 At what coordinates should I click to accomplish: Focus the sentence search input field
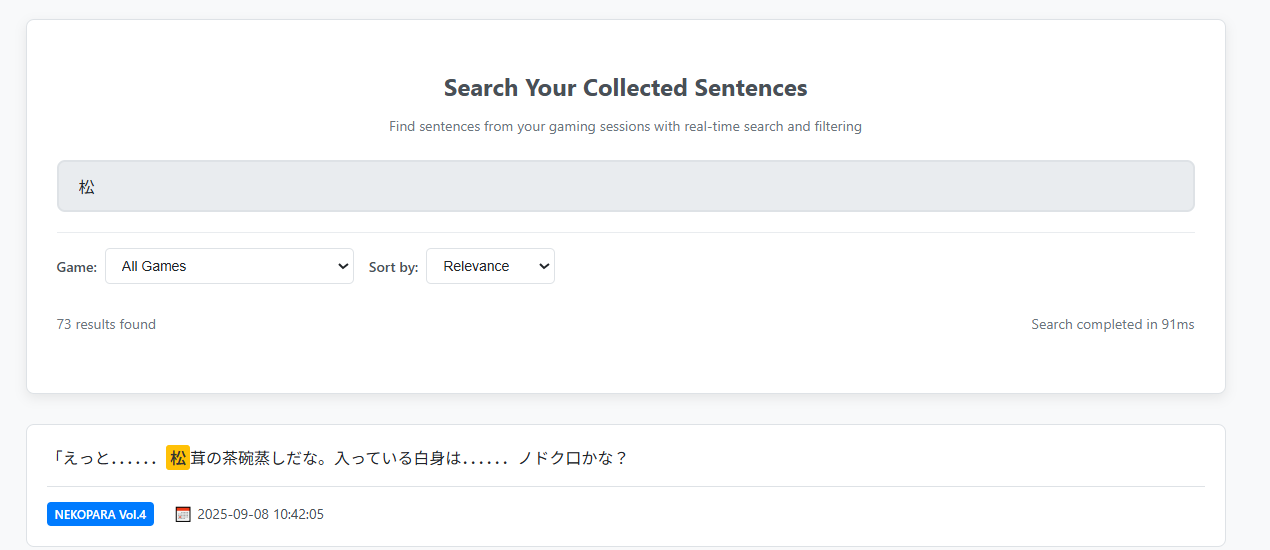pyautogui.click(x=625, y=186)
